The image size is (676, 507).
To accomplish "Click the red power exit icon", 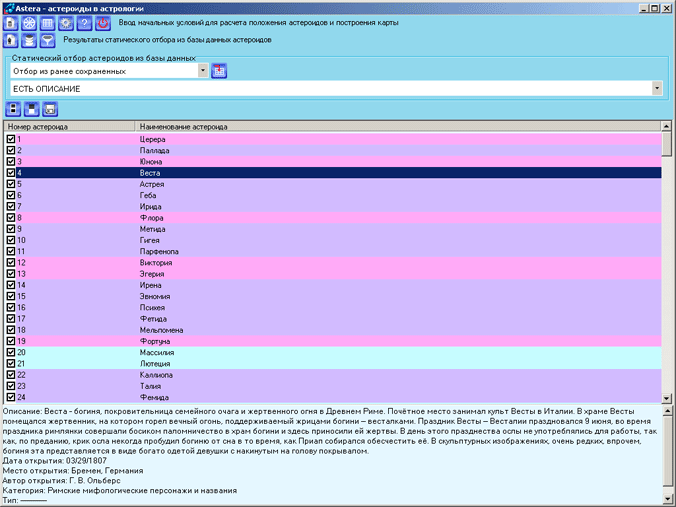I will coord(102,22).
